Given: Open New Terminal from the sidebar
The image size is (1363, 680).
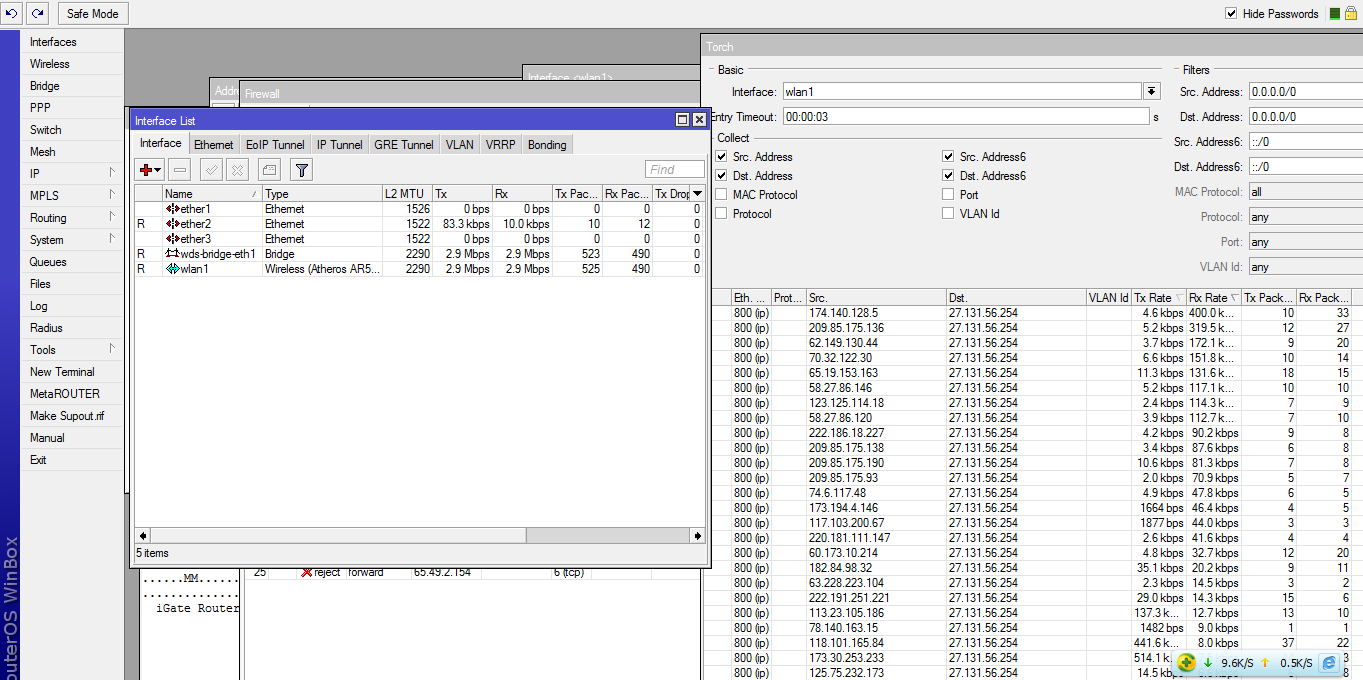Looking at the screenshot, I should point(62,372).
